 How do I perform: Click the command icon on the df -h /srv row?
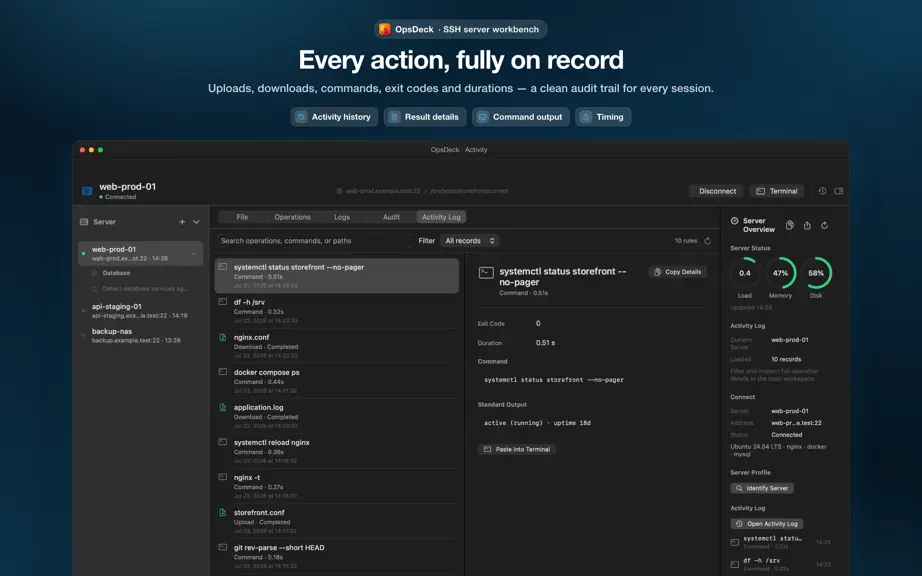pyautogui.click(x=223, y=302)
